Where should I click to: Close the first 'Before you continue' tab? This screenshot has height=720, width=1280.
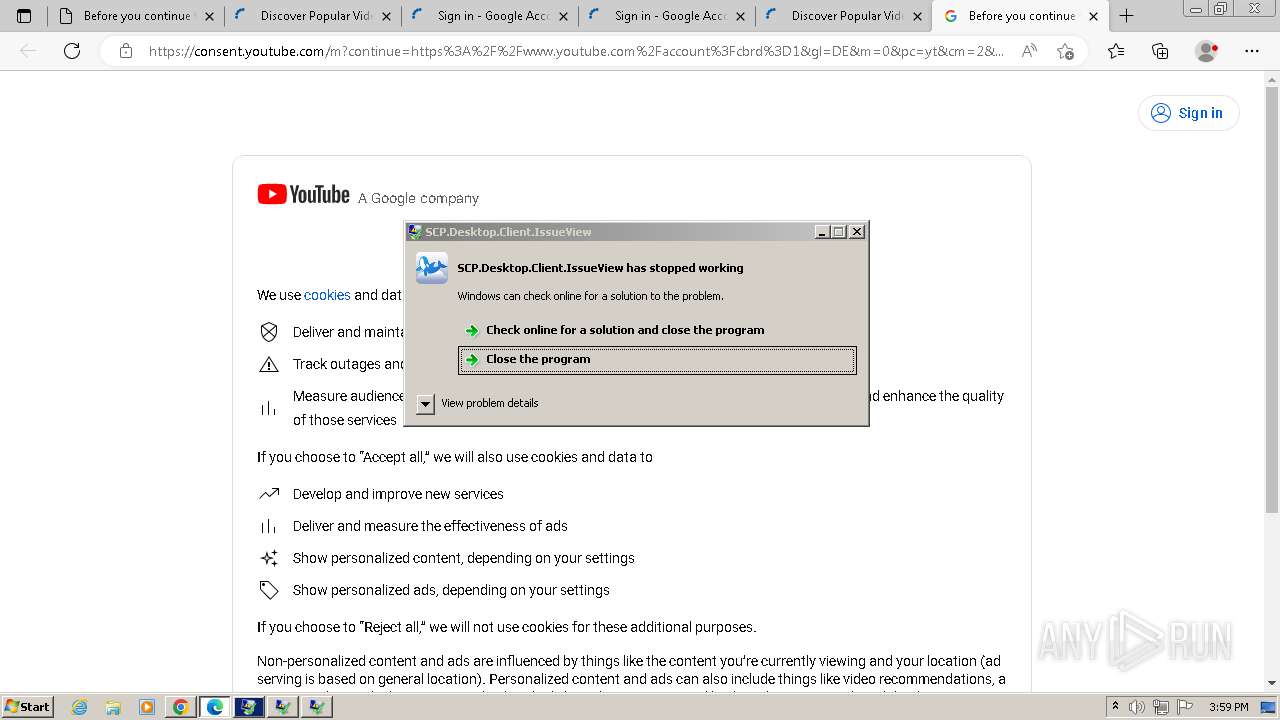pyautogui.click(x=209, y=16)
